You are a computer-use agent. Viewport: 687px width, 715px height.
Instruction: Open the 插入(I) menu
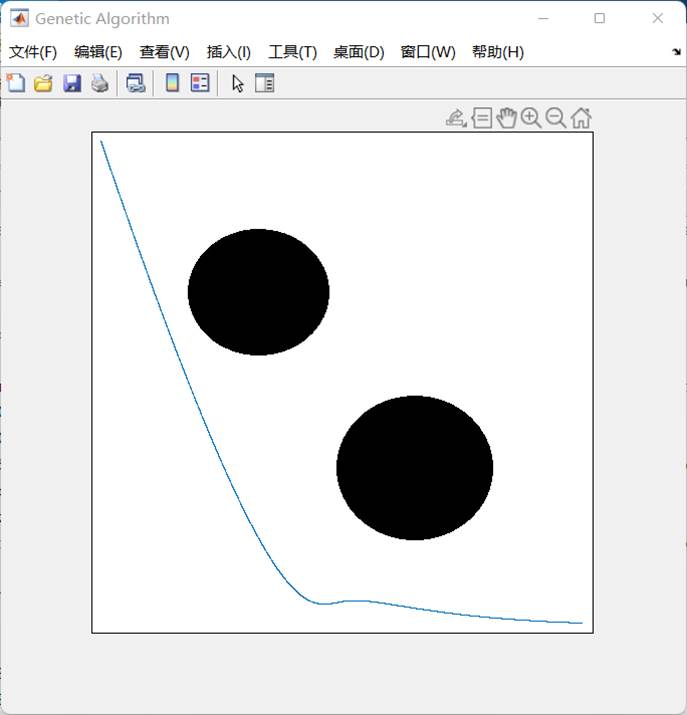[x=228, y=52]
